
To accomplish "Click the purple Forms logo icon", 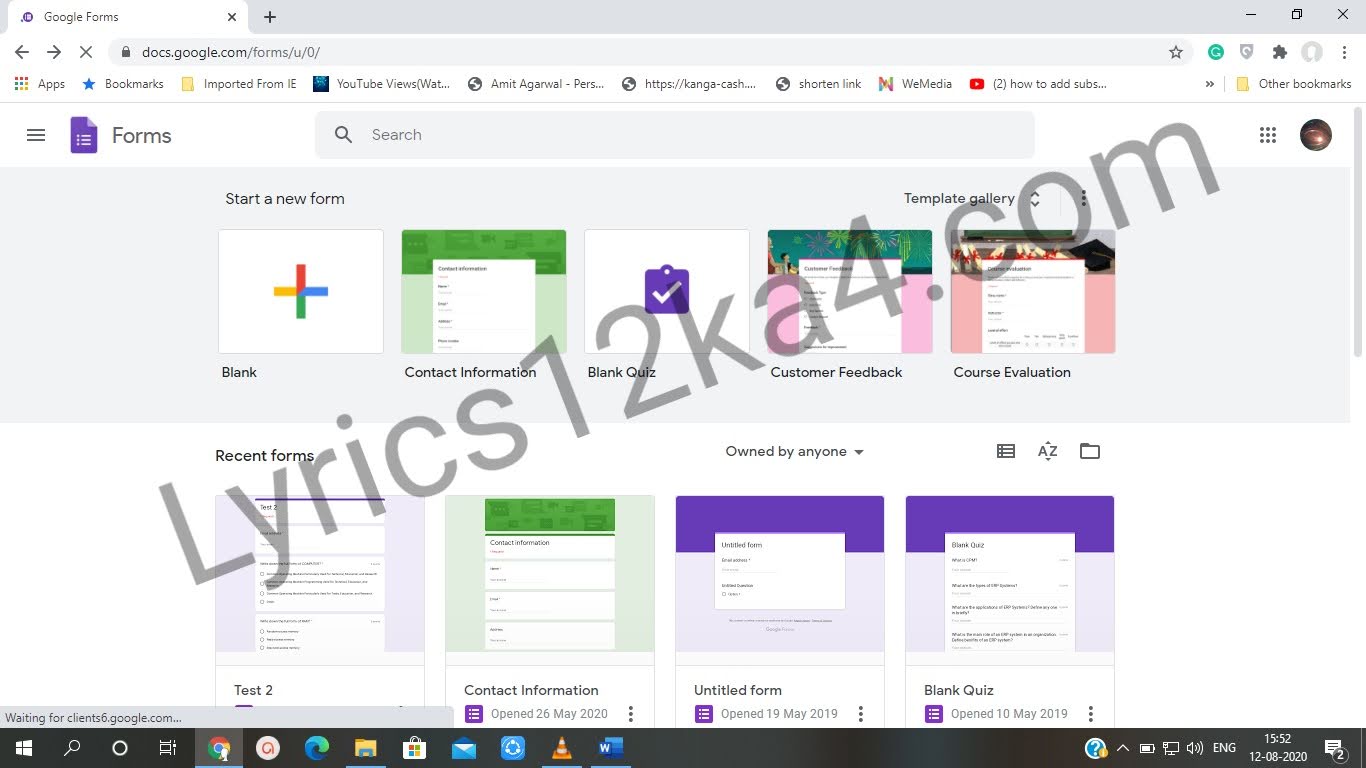I will (x=84, y=135).
